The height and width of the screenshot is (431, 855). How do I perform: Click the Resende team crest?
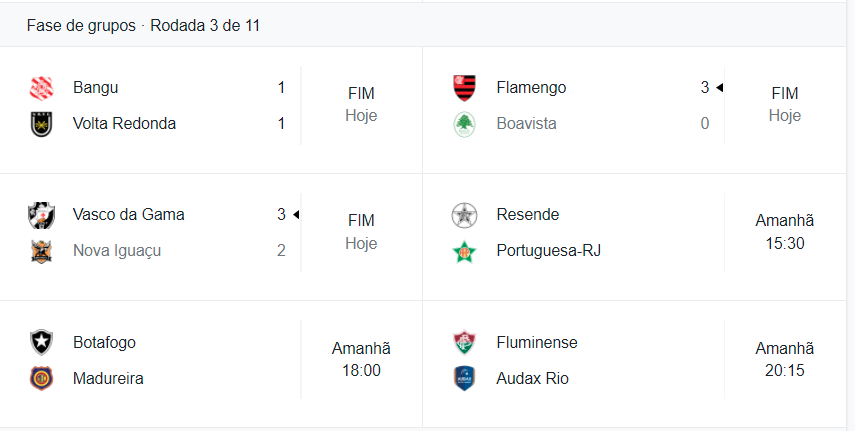click(x=464, y=215)
